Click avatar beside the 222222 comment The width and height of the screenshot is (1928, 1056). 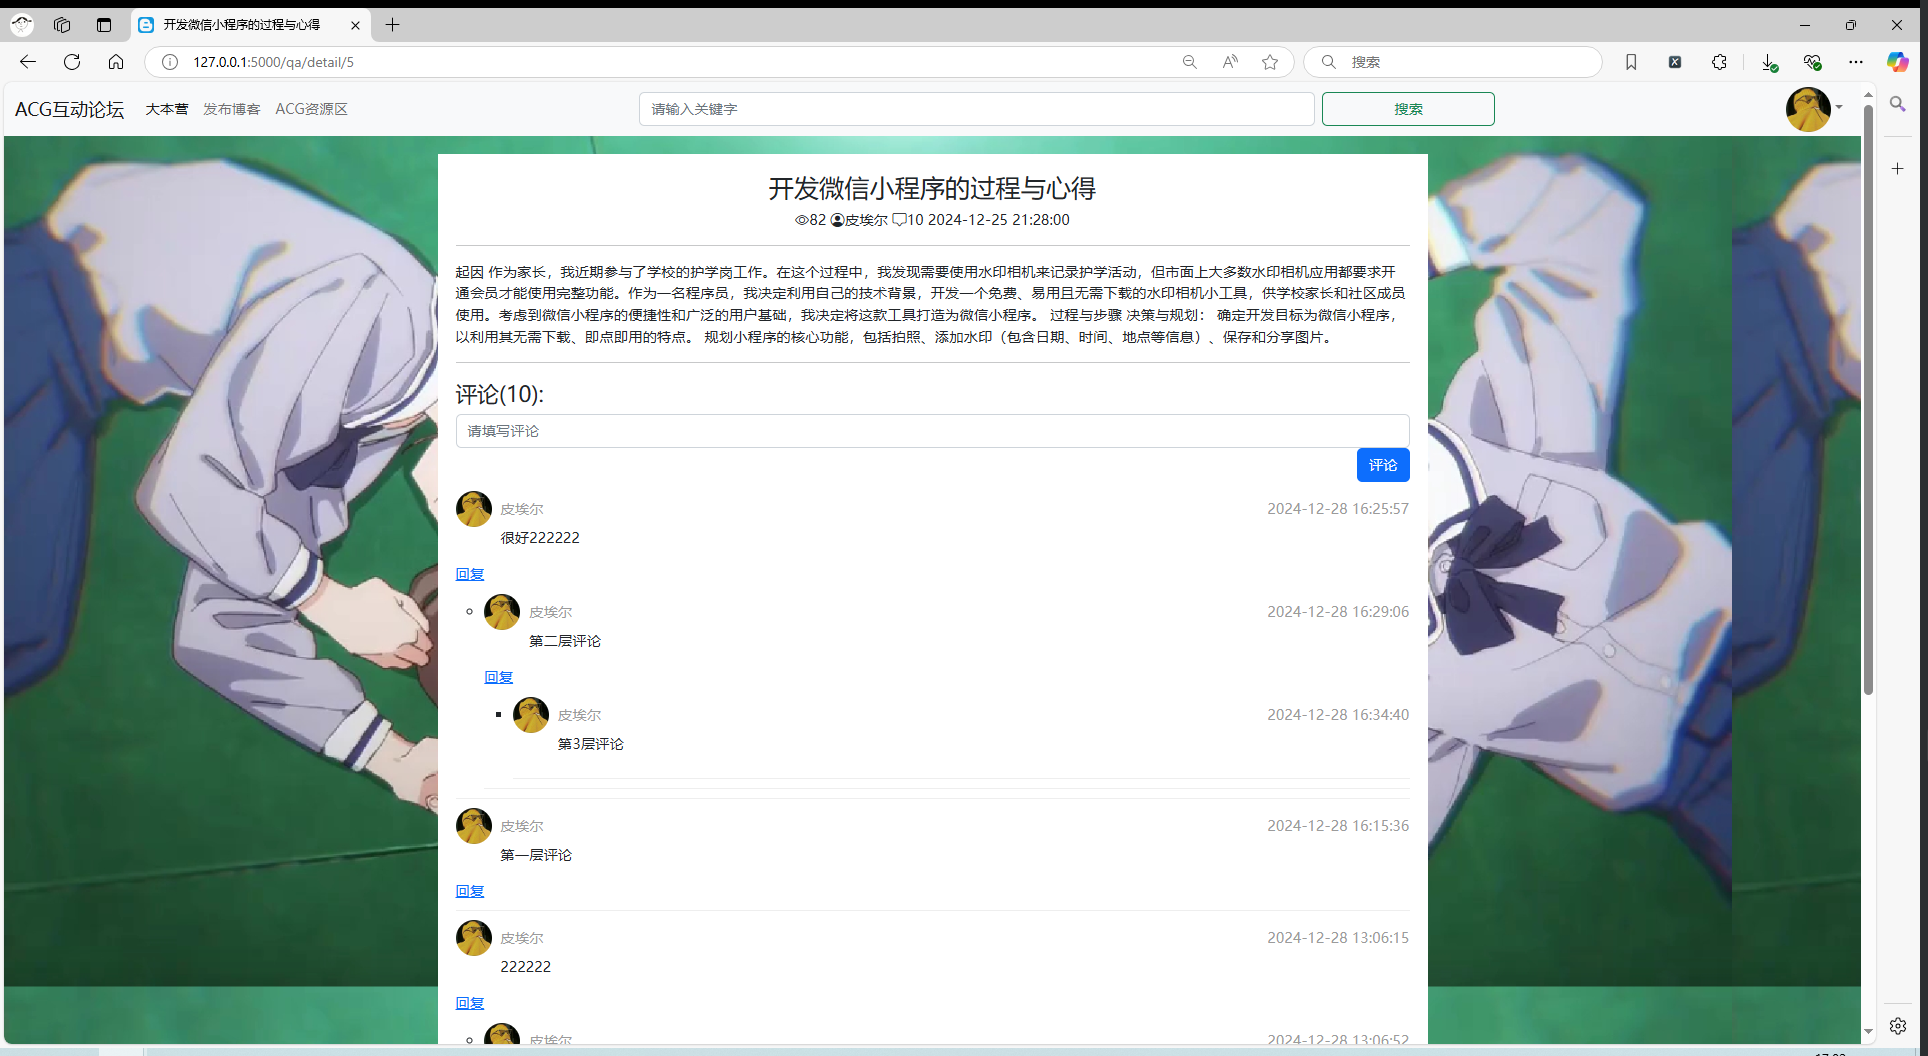[x=474, y=938]
